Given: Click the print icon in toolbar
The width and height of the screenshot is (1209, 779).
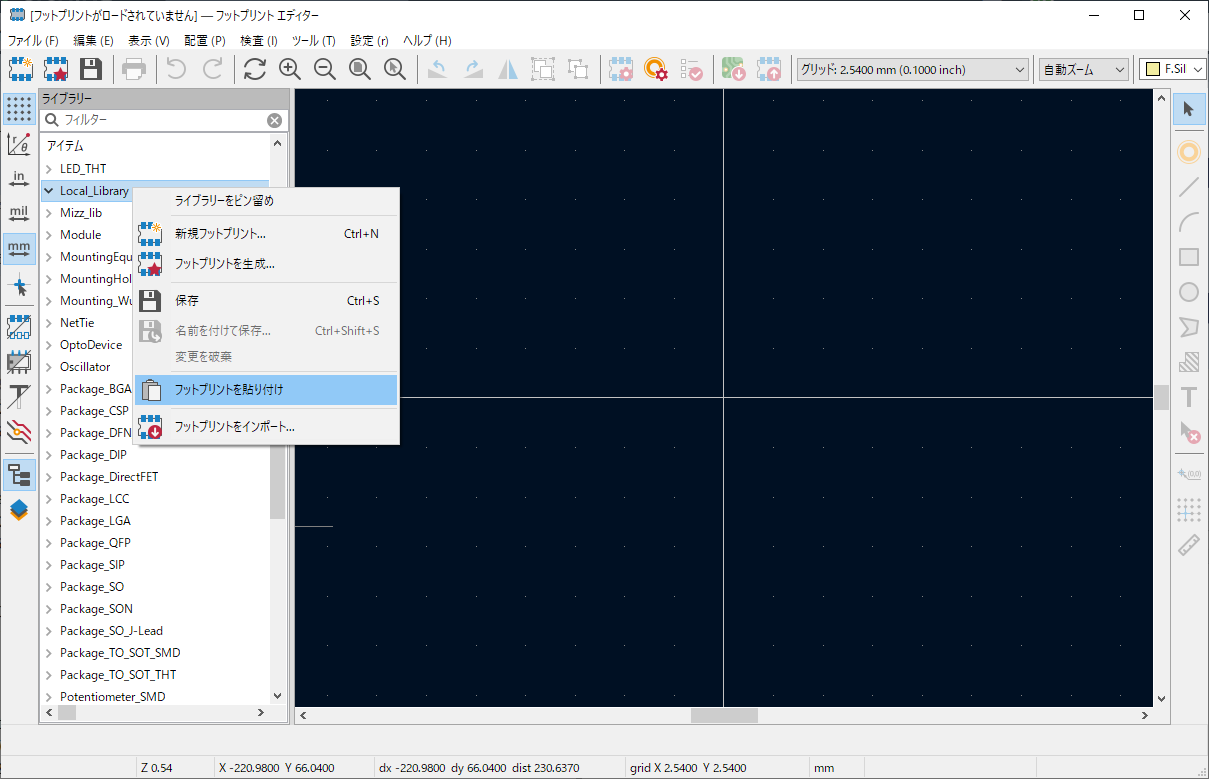Looking at the screenshot, I should point(134,69).
